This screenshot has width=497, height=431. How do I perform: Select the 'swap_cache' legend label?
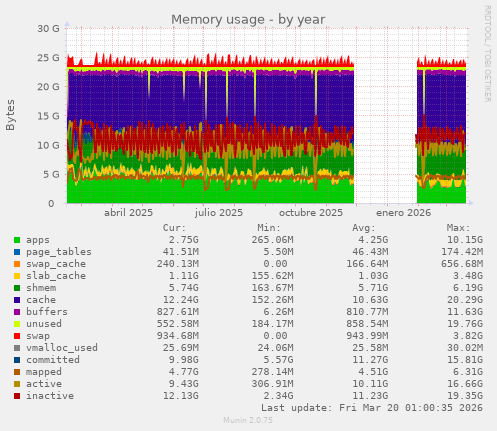(56, 264)
